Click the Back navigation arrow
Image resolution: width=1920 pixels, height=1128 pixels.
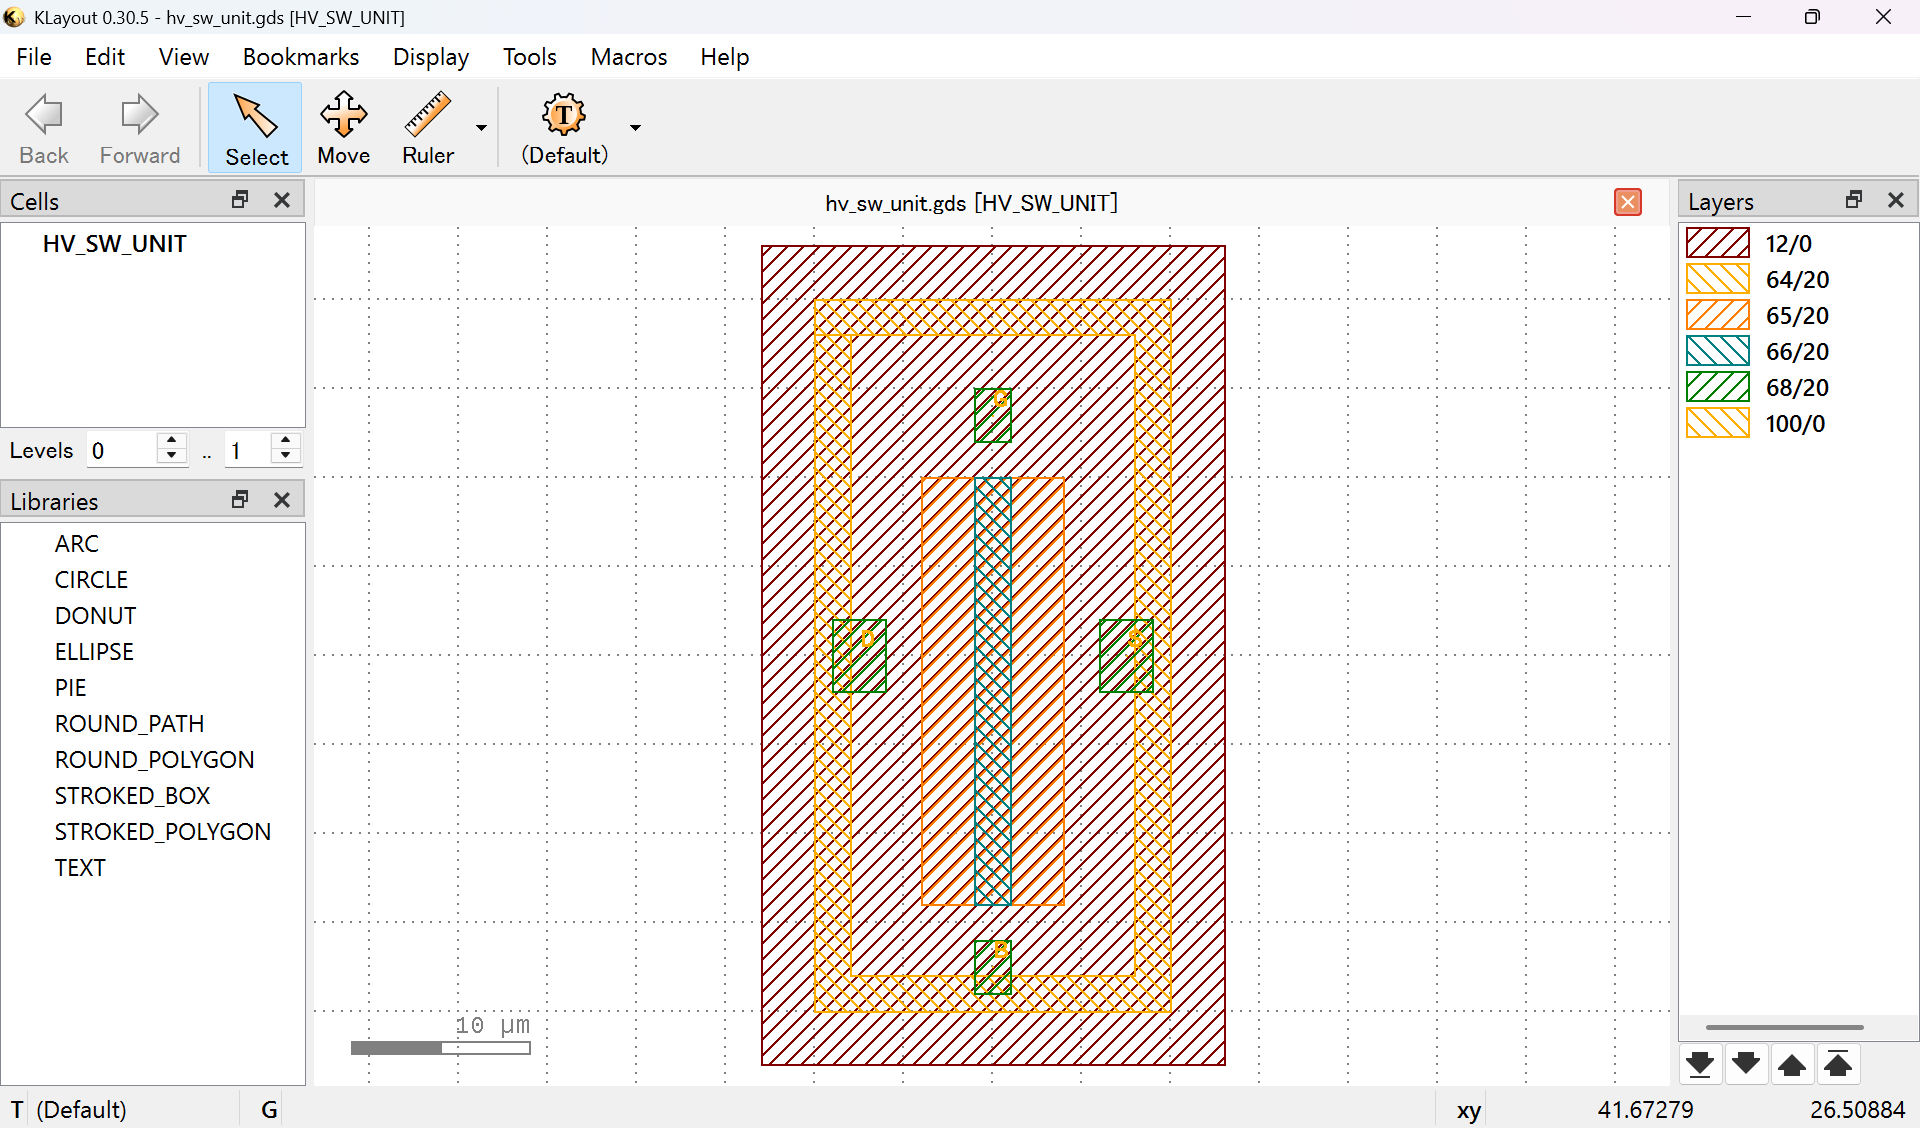pyautogui.click(x=43, y=127)
